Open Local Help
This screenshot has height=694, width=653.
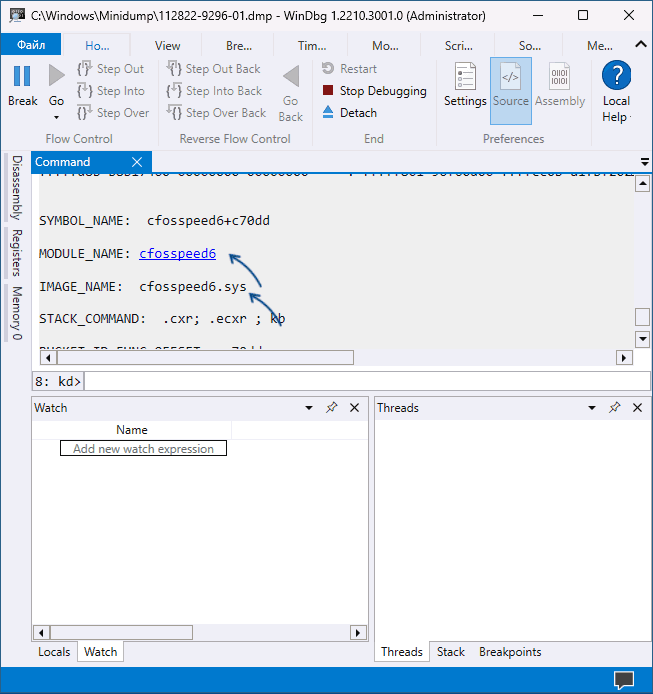point(616,76)
